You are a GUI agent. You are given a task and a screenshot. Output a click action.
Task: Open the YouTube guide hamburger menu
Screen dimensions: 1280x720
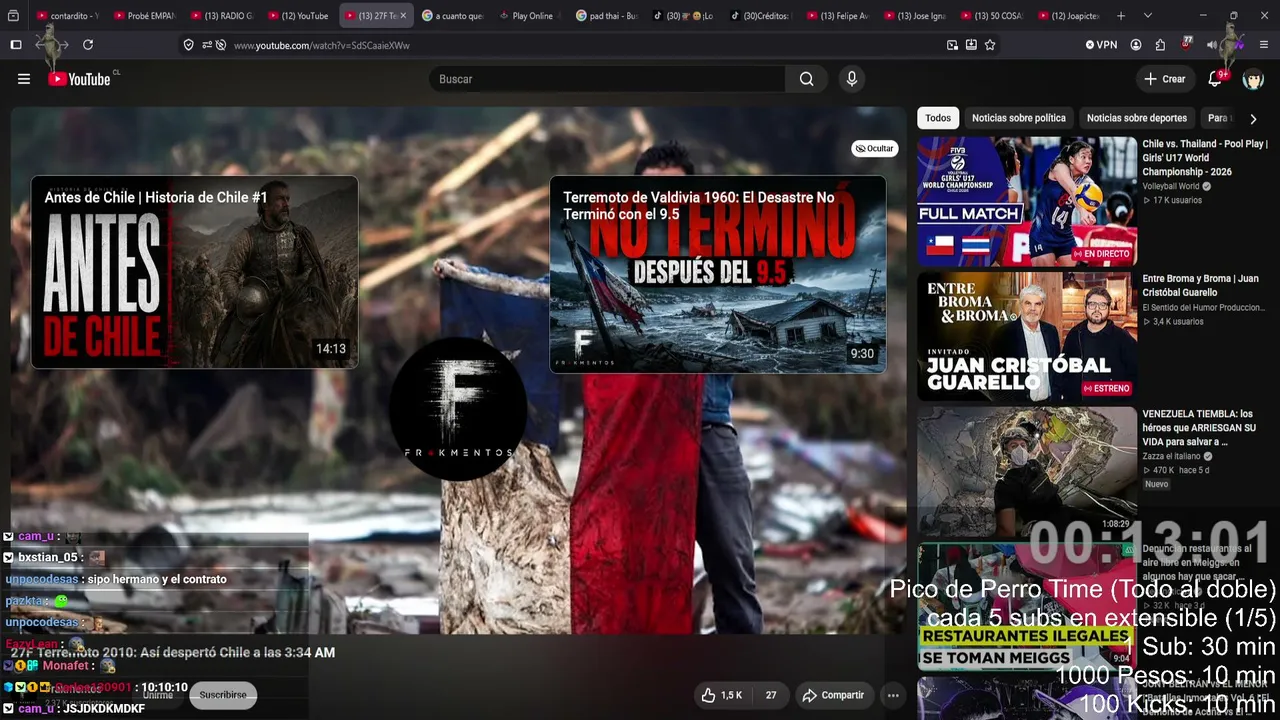(24, 79)
